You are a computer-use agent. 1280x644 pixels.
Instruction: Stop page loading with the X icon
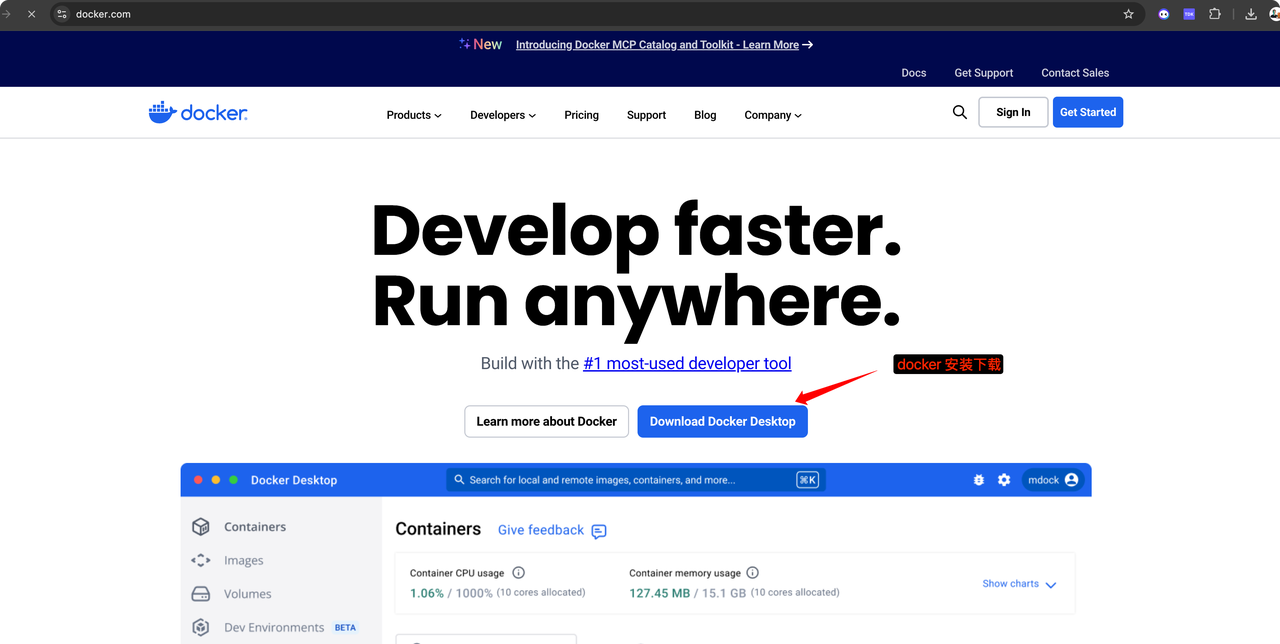tap(31, 14)
